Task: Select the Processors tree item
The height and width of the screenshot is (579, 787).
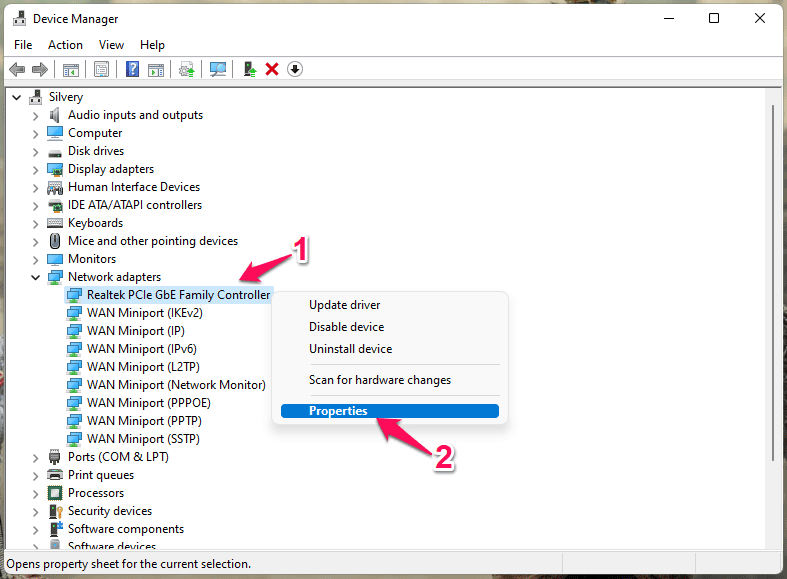Action: tap(96, 493)
